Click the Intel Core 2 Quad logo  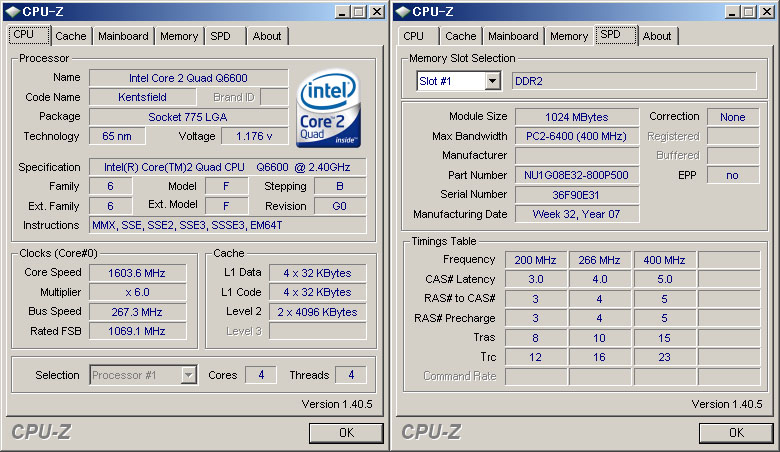[x=328, y=108]
